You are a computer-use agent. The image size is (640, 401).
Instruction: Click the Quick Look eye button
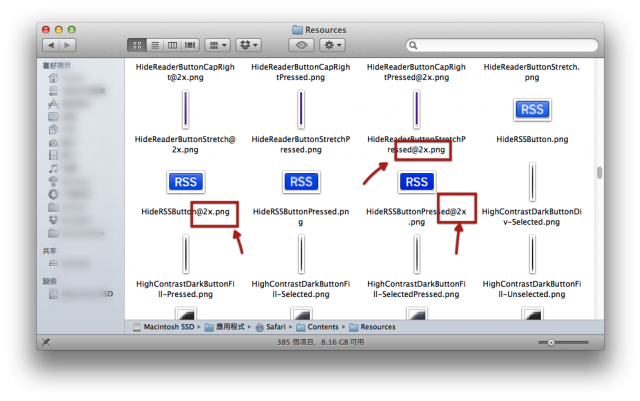pos(301,45)
